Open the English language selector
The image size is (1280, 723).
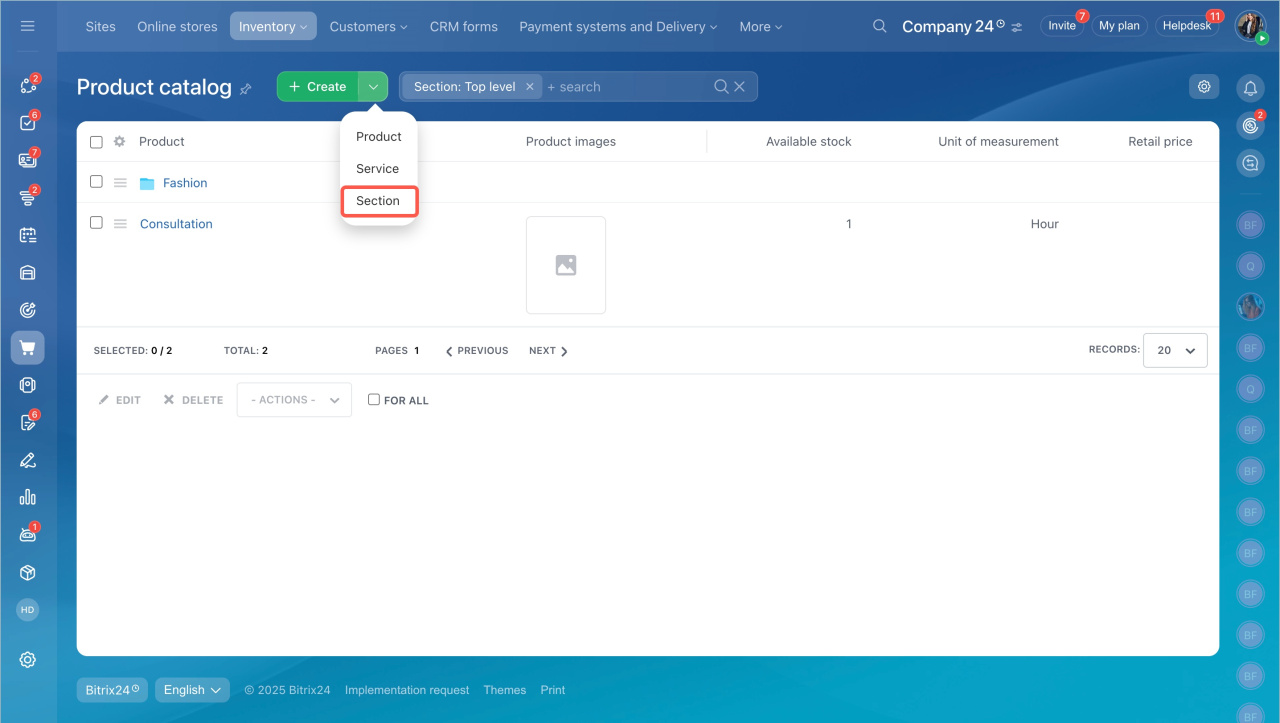[x=192, y=690]
